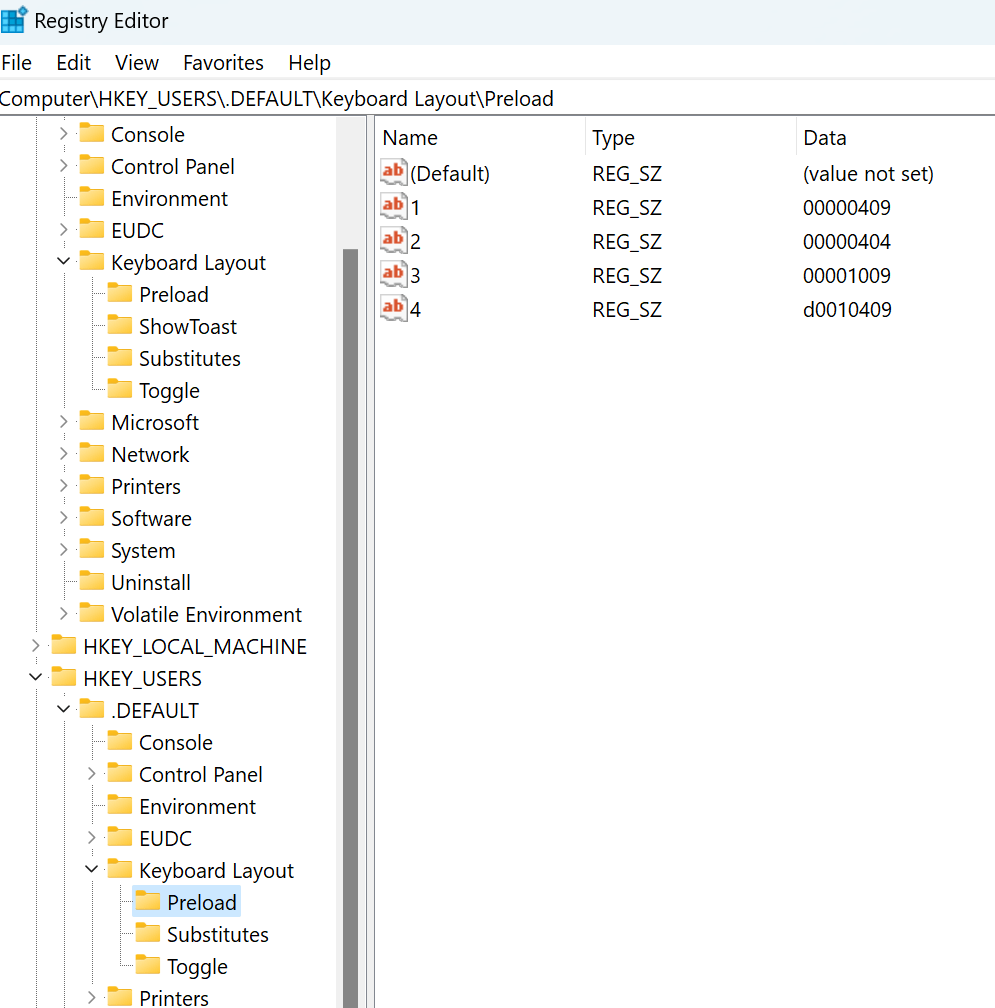Click the System folder icon
The width and height of the screenshot is (995, 1008).
click(x=91, y=550)
